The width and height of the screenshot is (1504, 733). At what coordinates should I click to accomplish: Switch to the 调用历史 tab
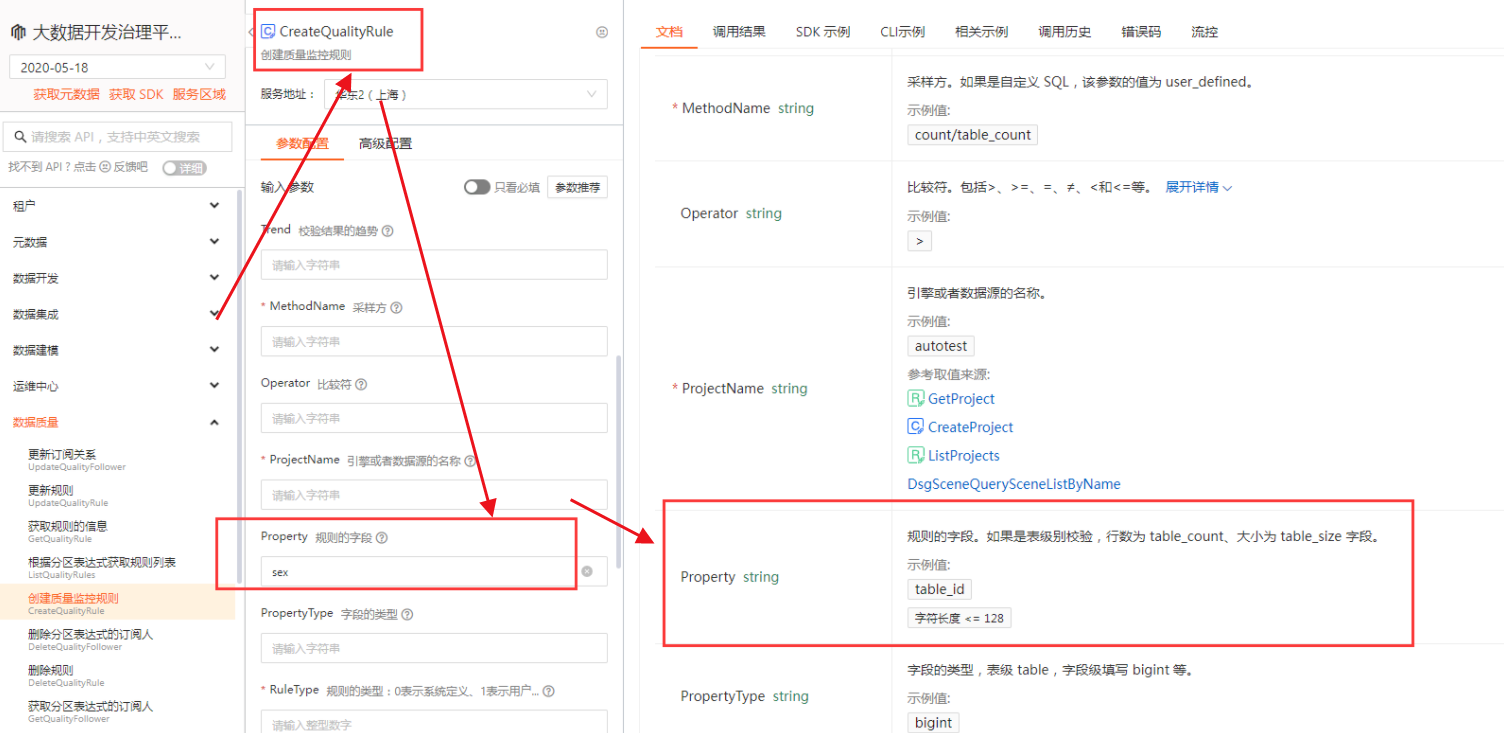[1065, 32]
